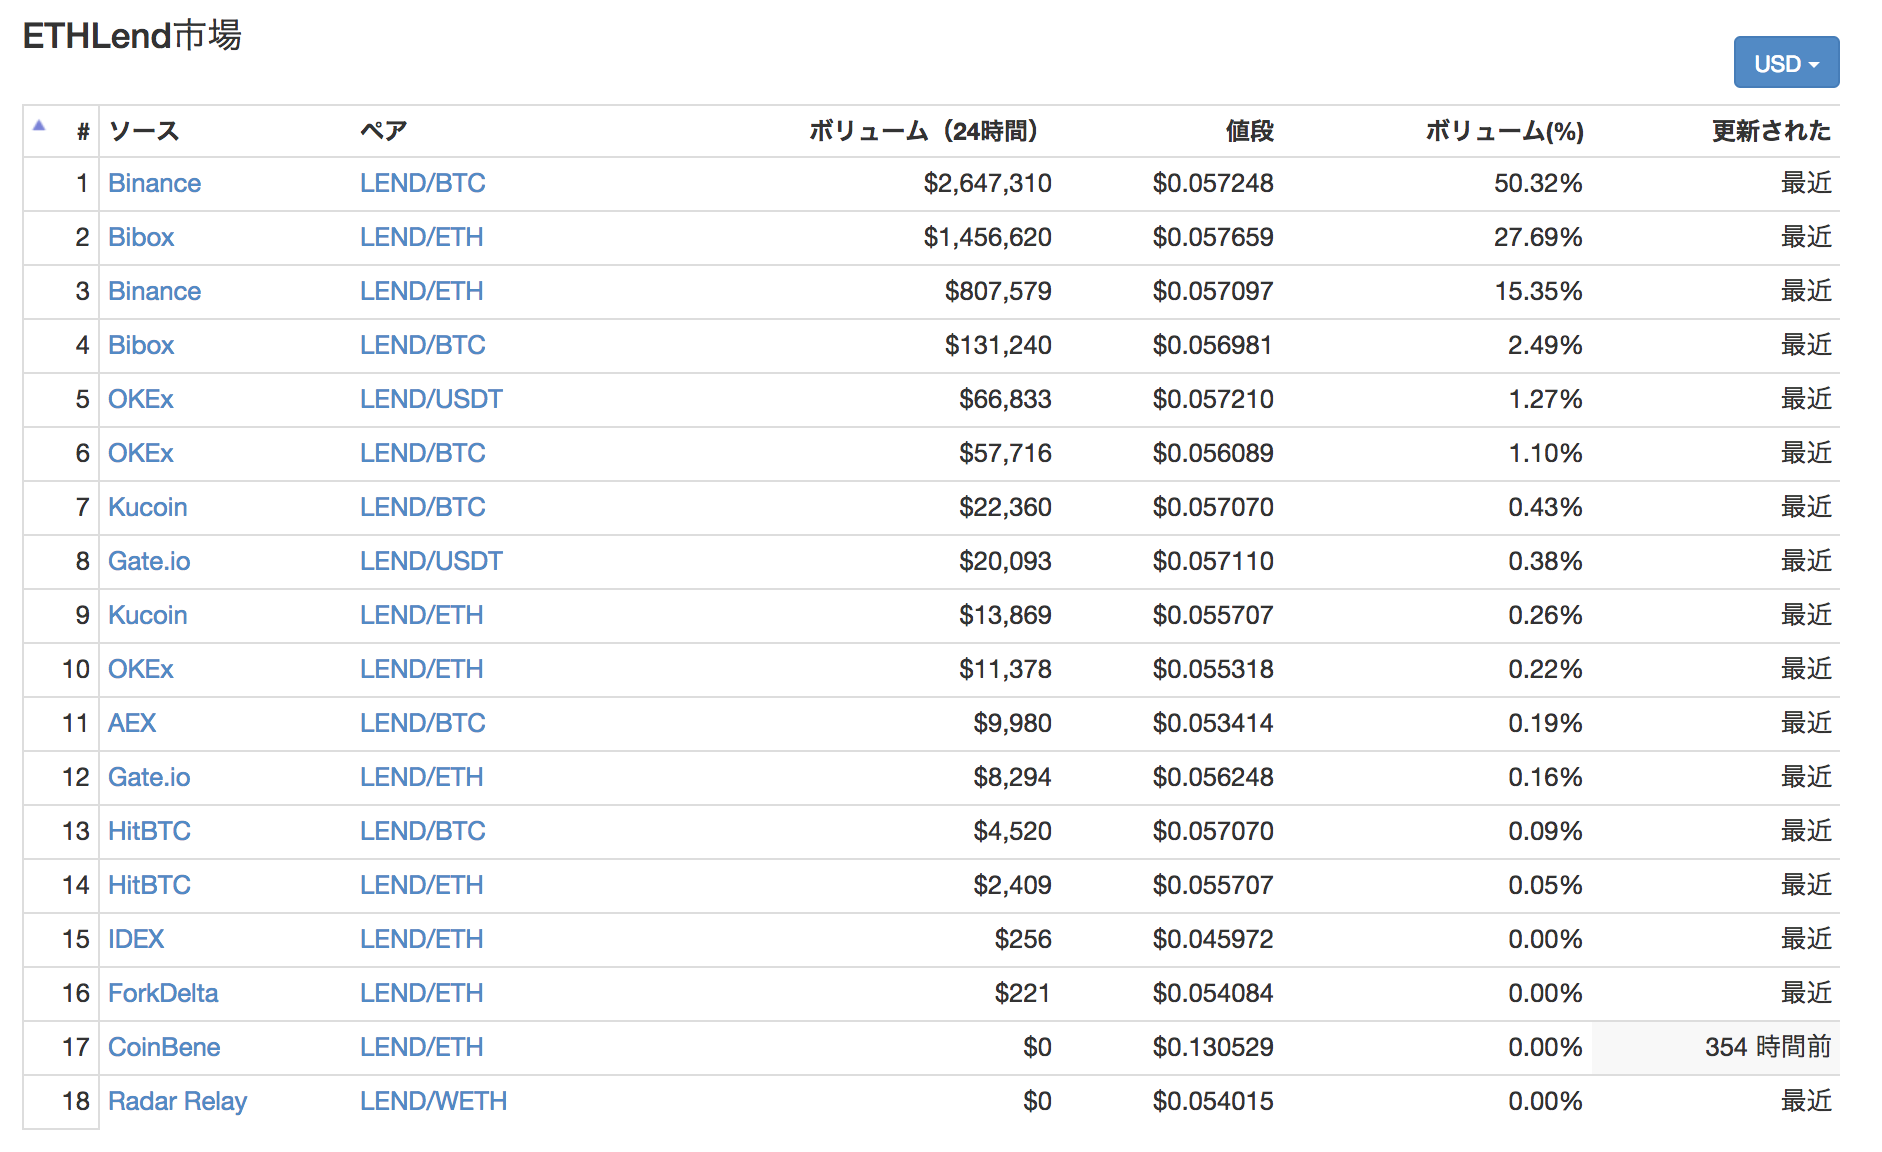Click the 50.32% volume share cell

1538,183
